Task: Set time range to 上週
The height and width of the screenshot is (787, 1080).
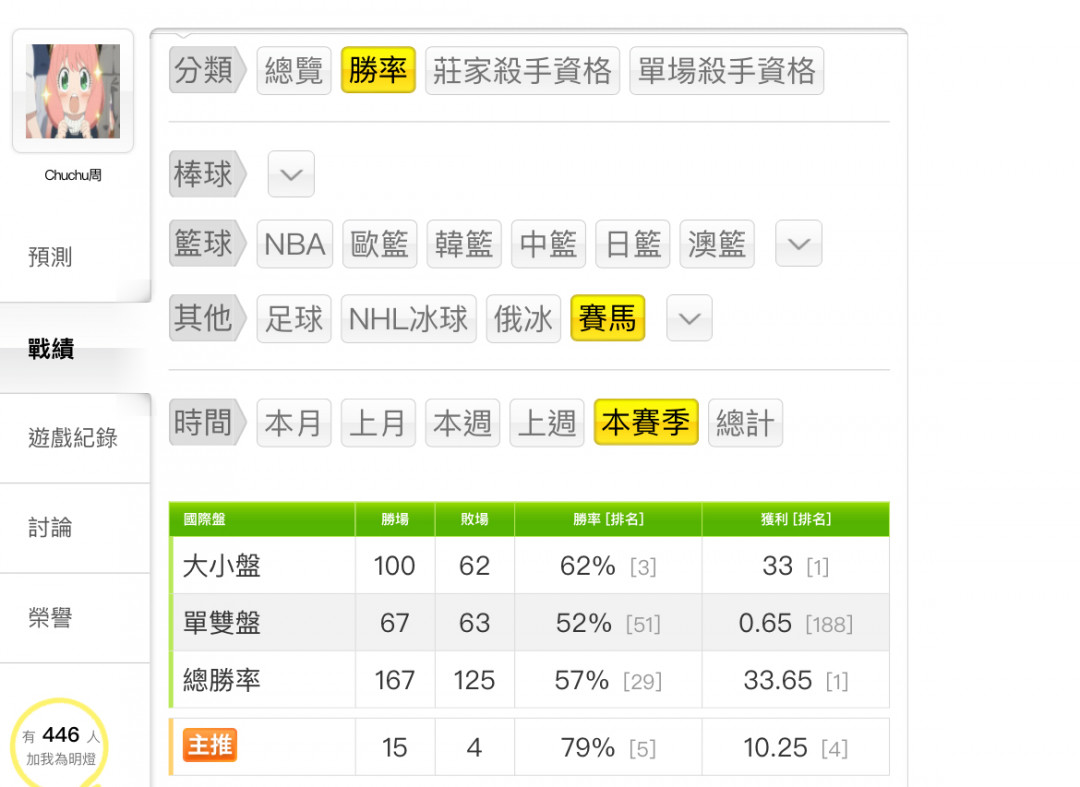Action: (x=547, y=423)
